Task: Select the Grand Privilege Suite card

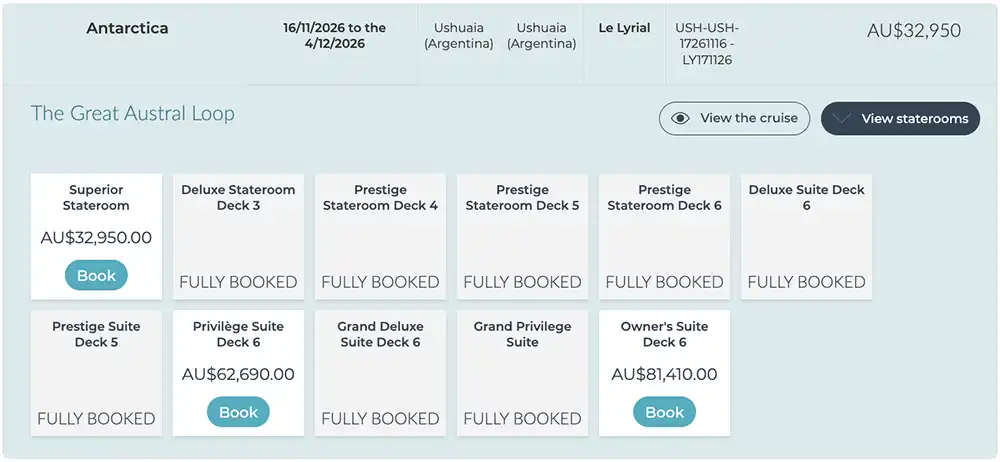Action: point(522,373)
